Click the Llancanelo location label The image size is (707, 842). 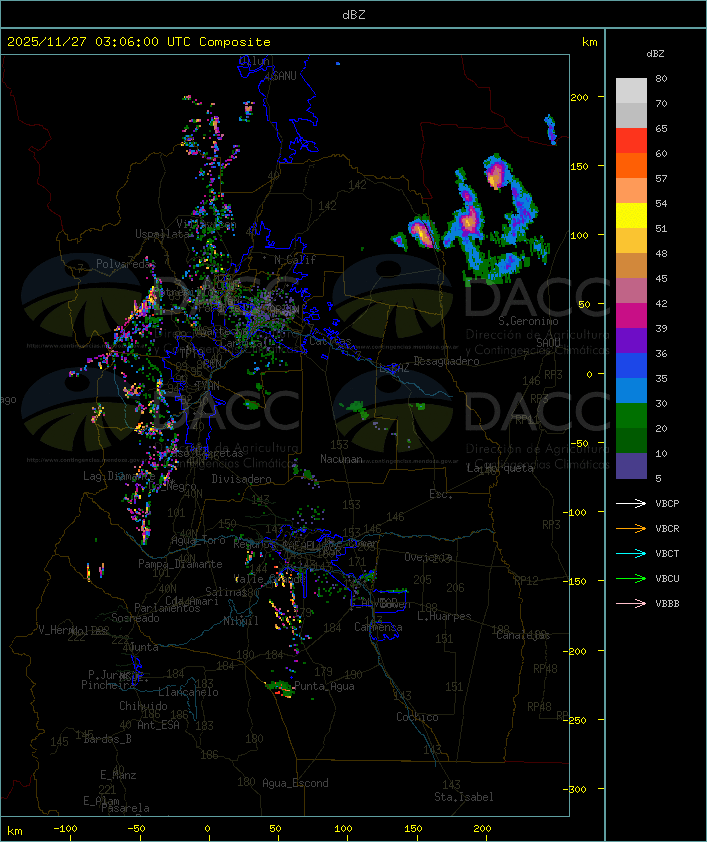[x=188, y=692]
